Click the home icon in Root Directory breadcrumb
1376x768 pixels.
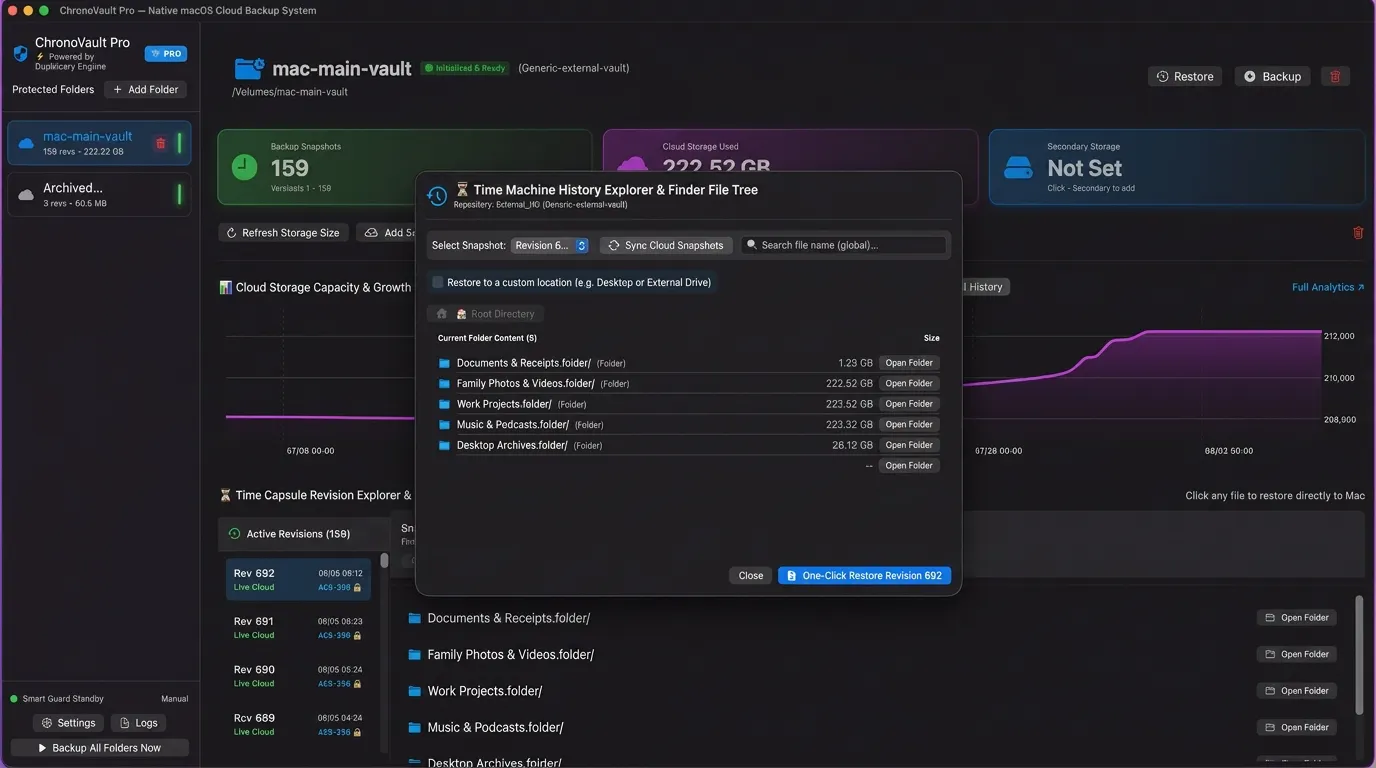(x=442, y=314)
